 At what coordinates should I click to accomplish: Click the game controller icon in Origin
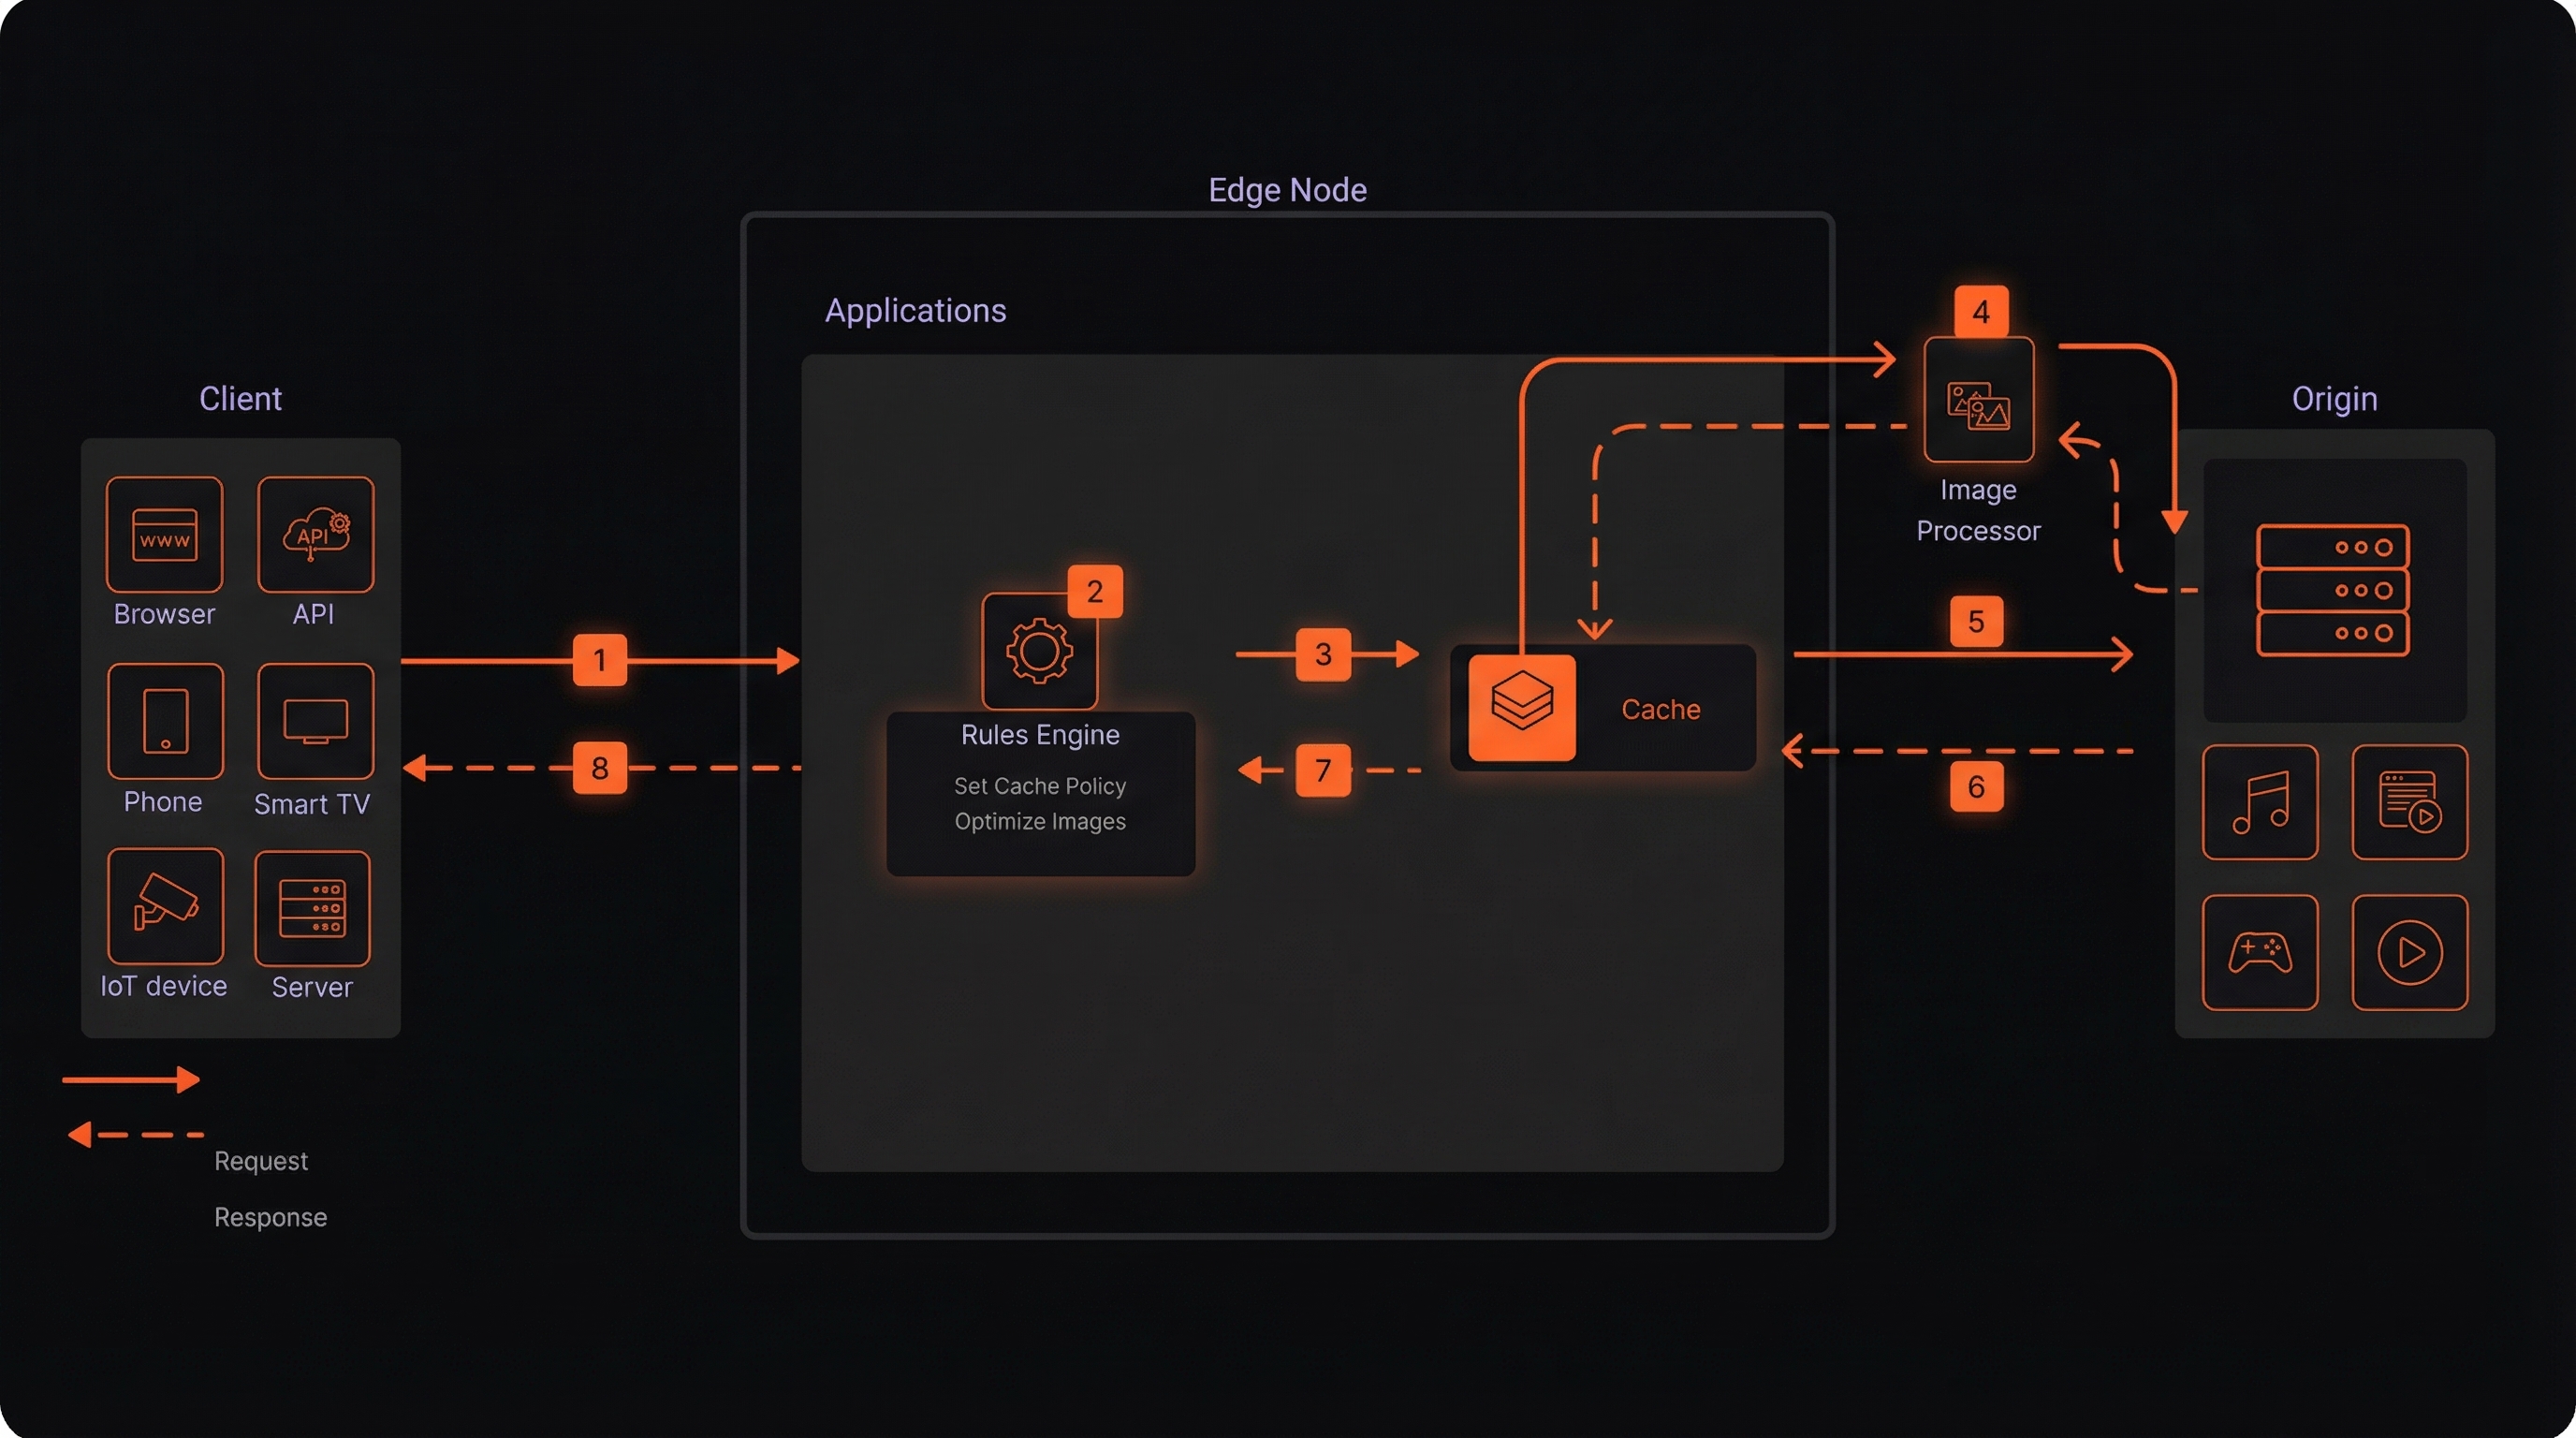[x=2260, y=952]
